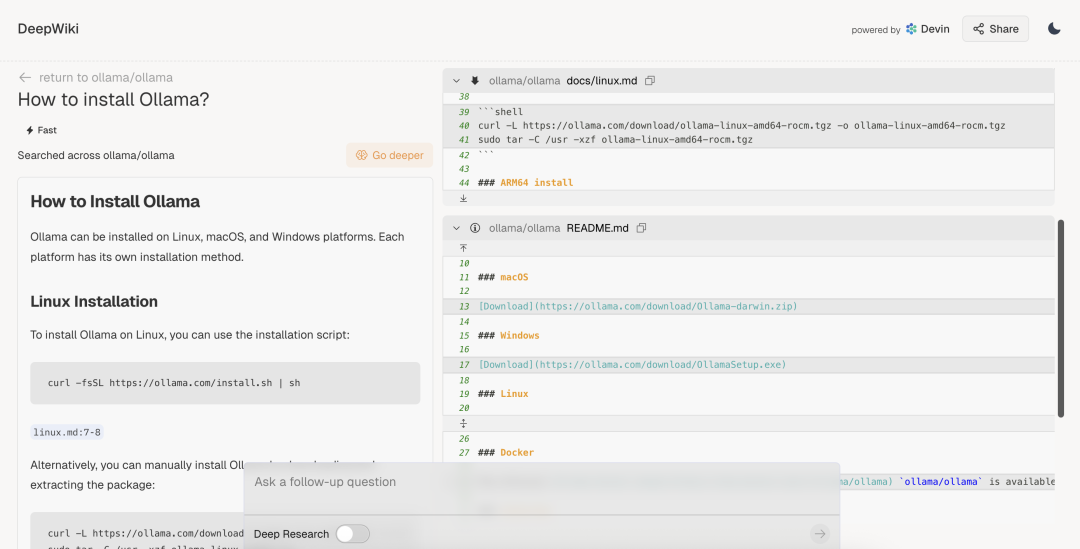Viewport: 1080px width, 549px height.
Task: Click the Fast mode lightning label
Action: (41, 130)
